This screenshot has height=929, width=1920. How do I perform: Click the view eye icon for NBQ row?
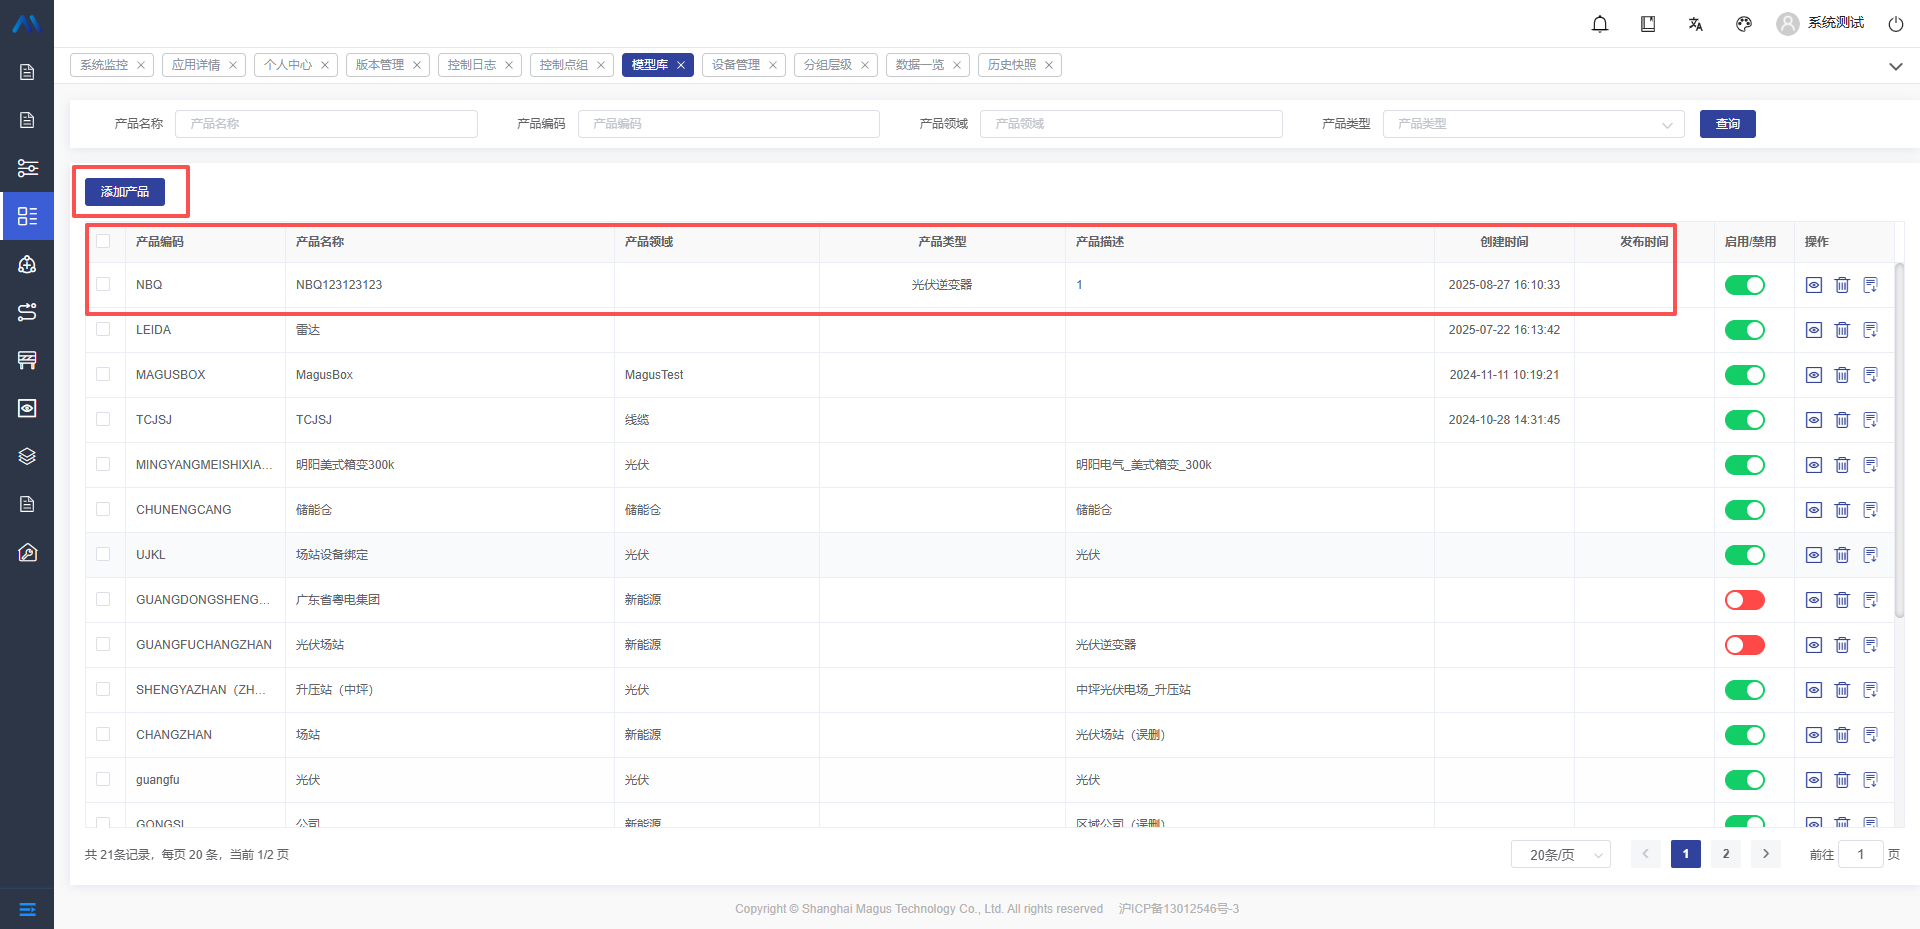(x=1813, y=285)
